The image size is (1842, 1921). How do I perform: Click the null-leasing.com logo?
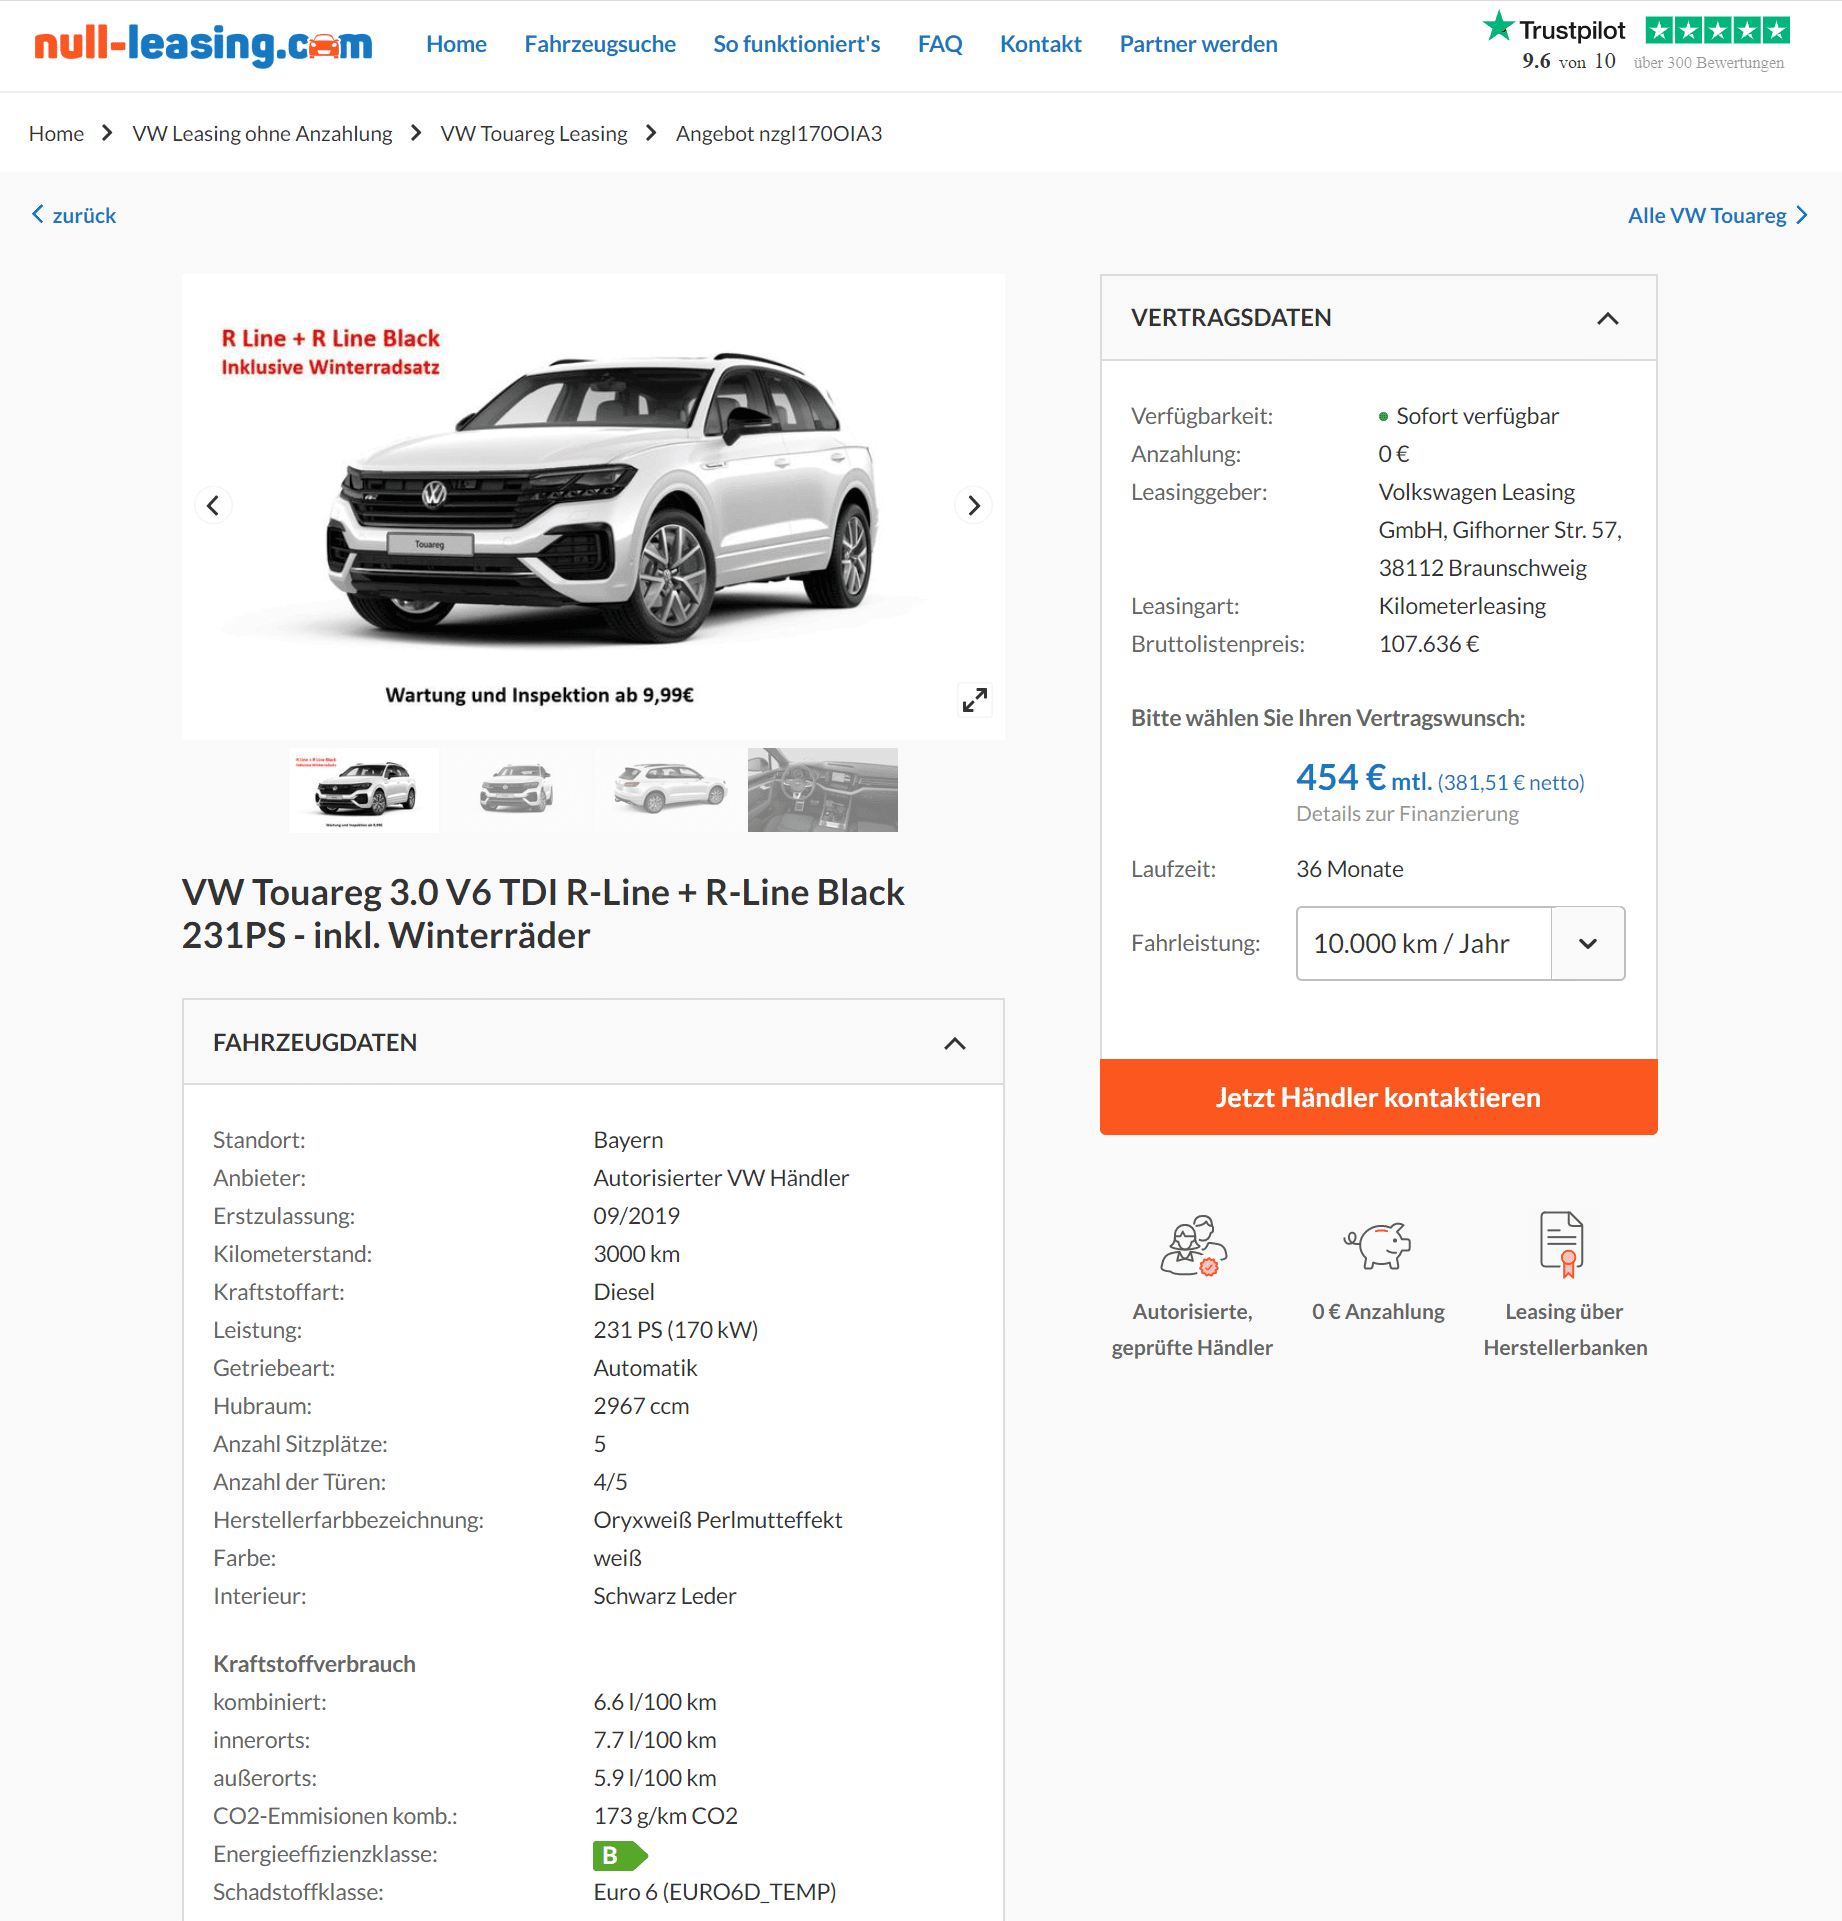click(x=203, y=45)
